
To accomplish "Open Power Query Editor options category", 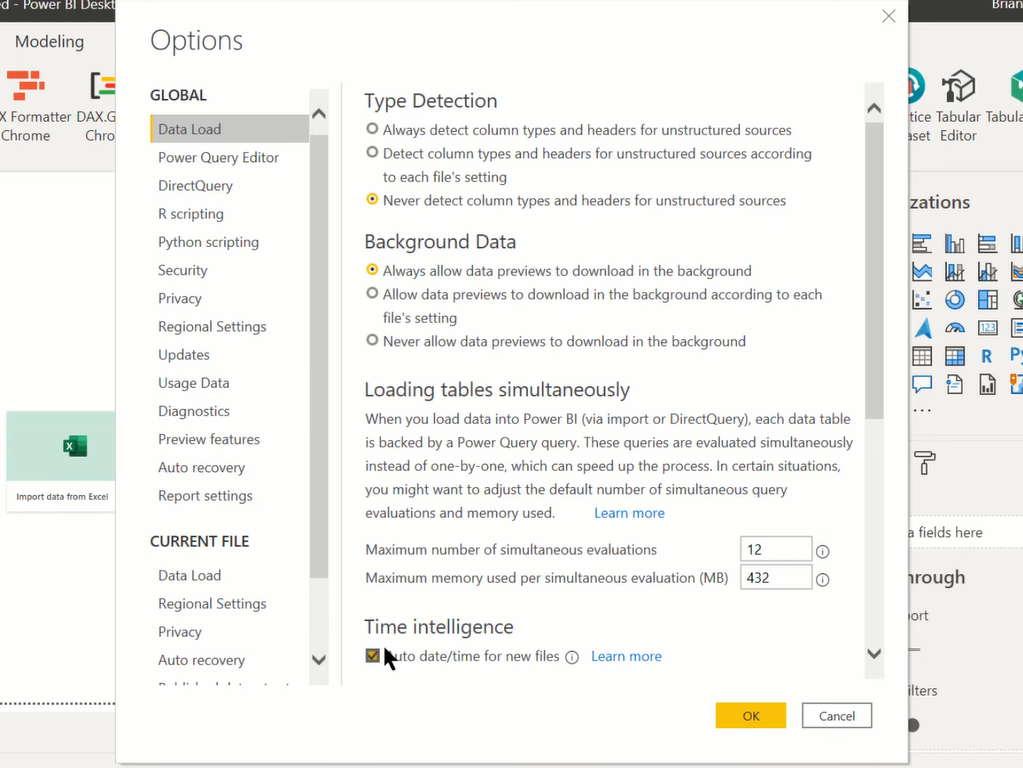I will (x=219, y=157).
